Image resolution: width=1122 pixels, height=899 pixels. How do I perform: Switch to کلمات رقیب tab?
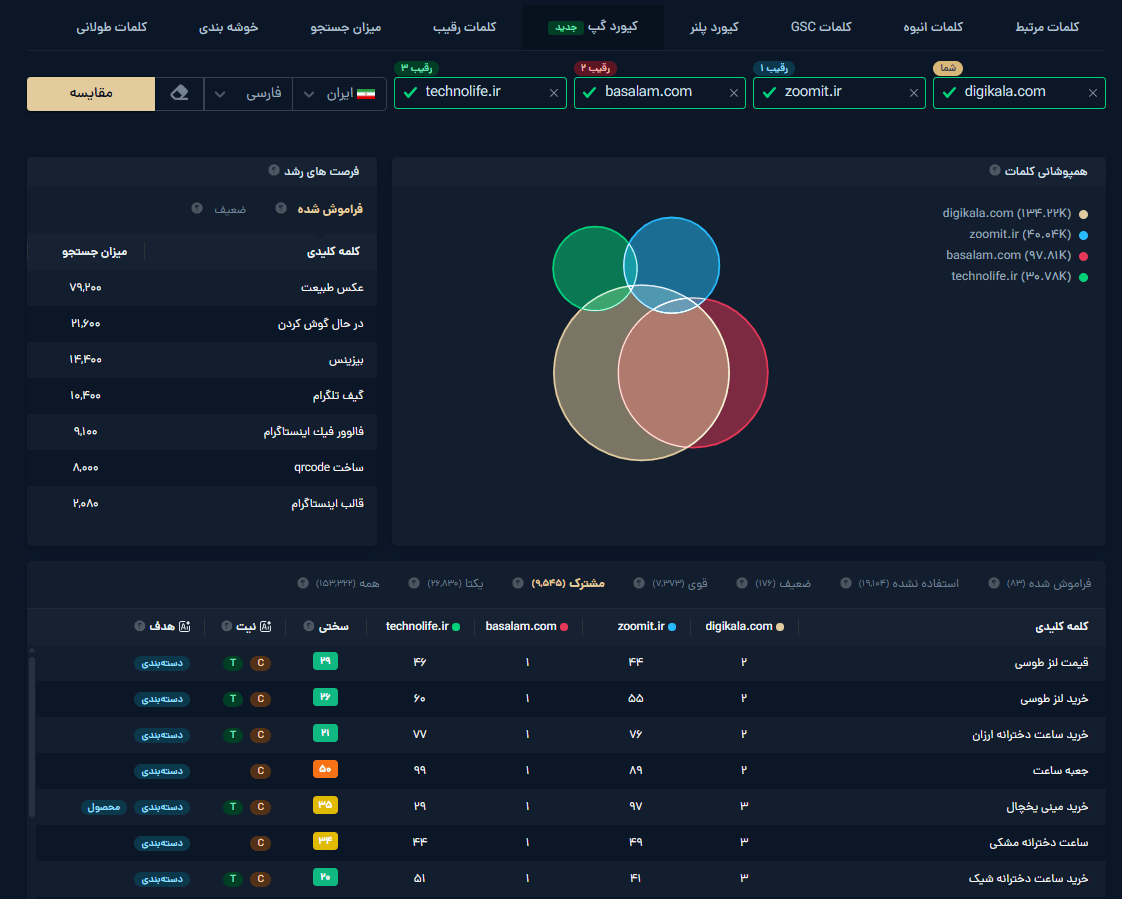pos(464,26)
